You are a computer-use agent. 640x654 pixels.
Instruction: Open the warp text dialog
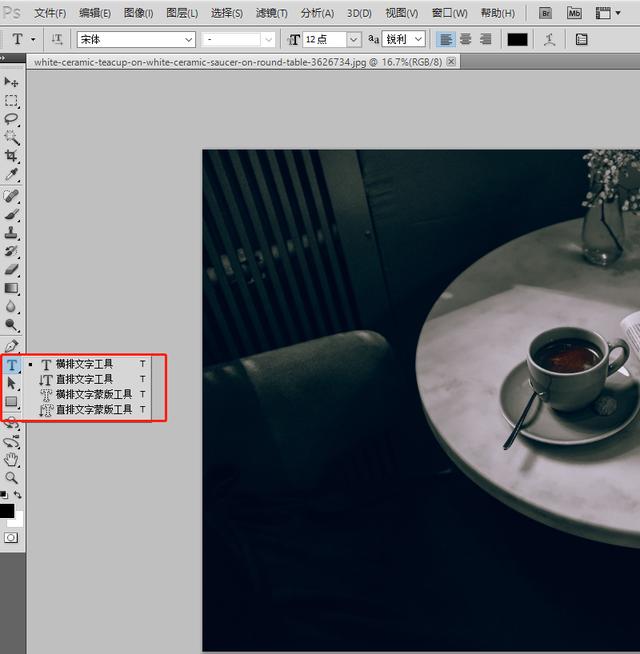(x=549, y=40)
